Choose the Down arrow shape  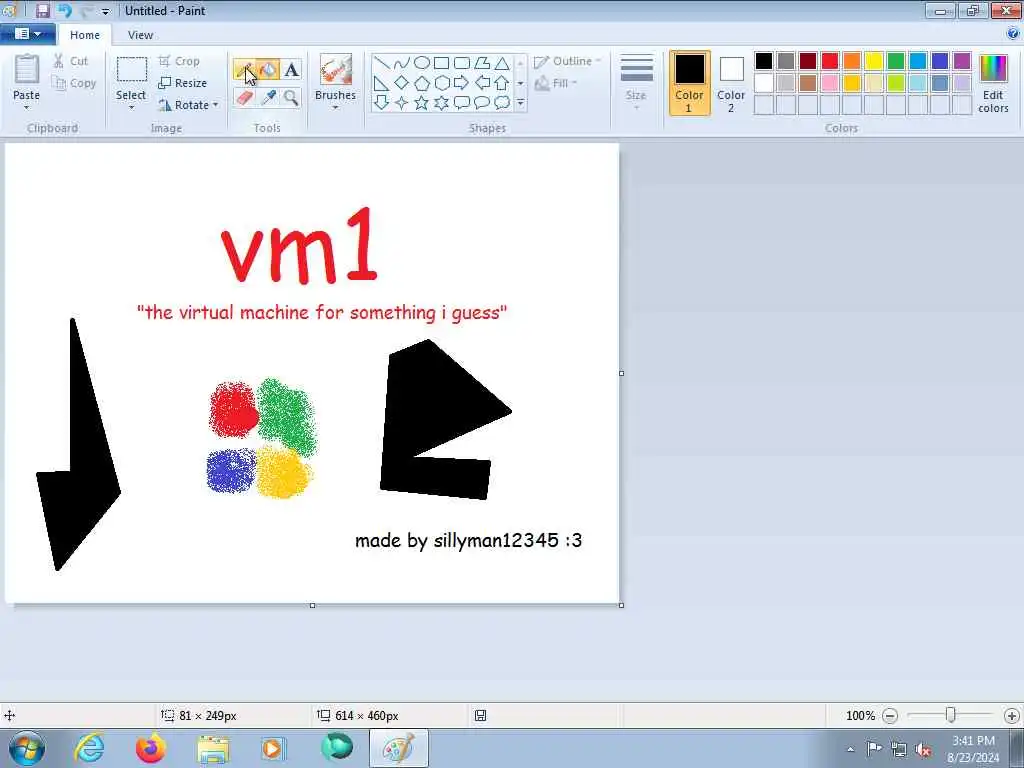click(382, 103)
